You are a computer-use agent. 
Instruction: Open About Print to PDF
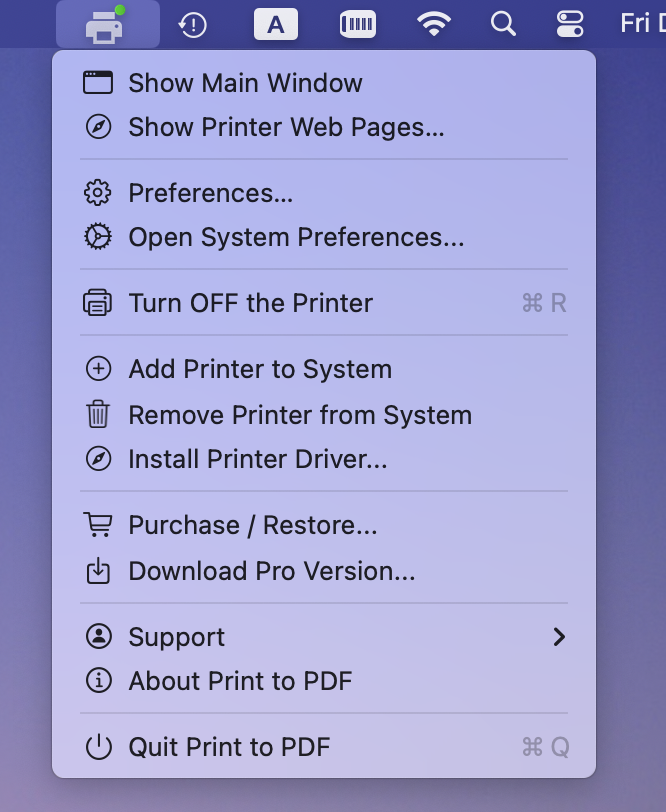coord(324,680)
